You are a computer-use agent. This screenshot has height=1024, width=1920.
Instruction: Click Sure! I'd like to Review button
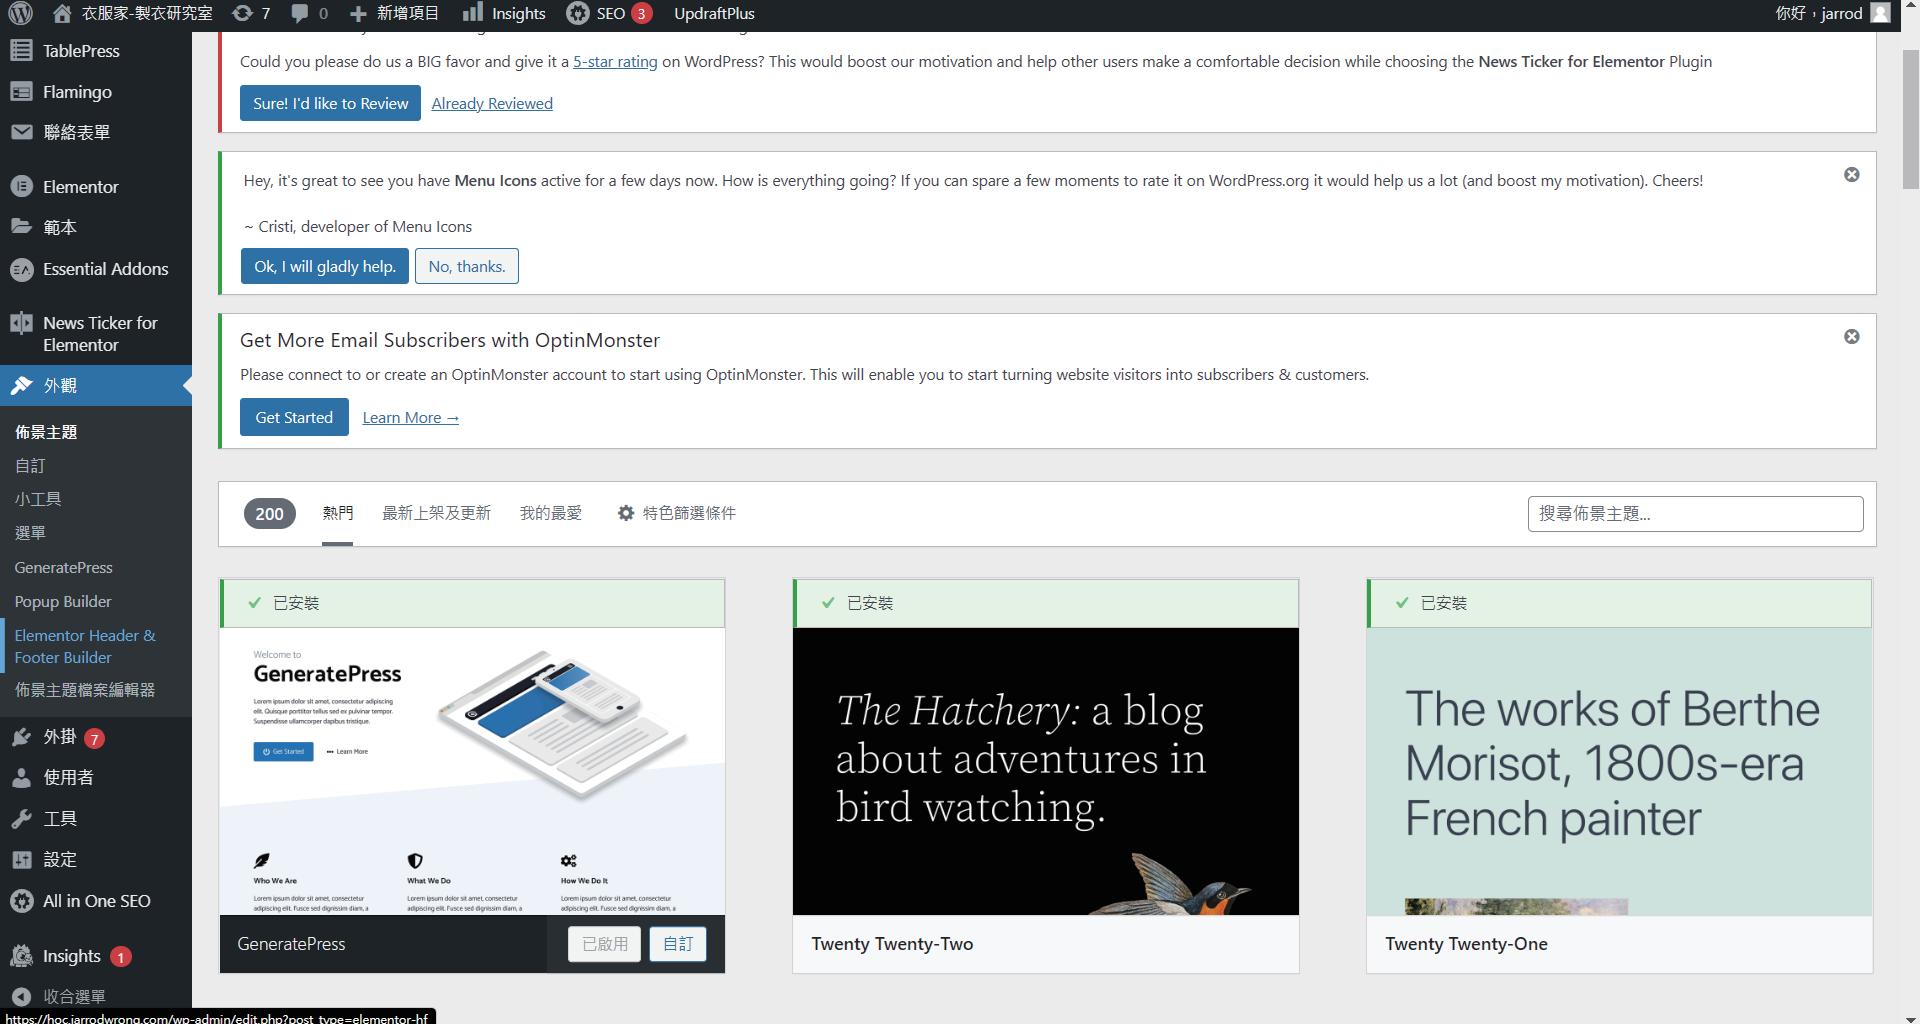tap(330, 103)
